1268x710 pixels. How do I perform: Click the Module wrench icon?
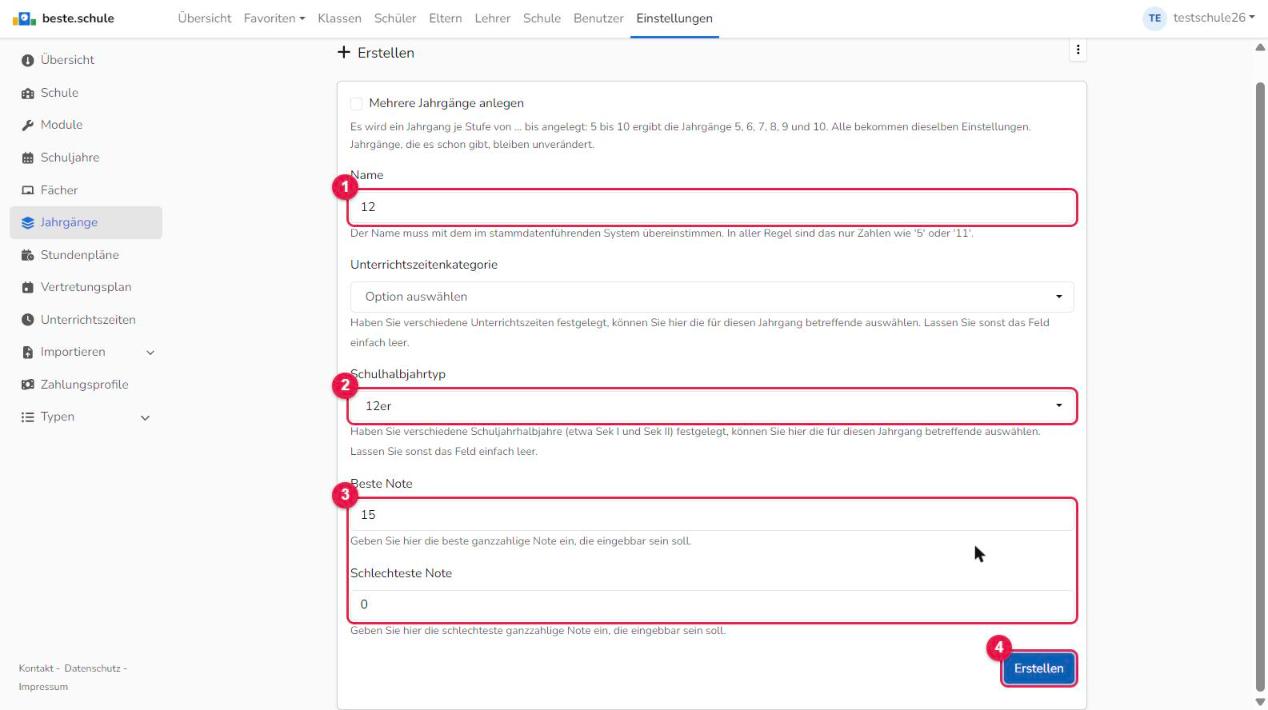27,125
